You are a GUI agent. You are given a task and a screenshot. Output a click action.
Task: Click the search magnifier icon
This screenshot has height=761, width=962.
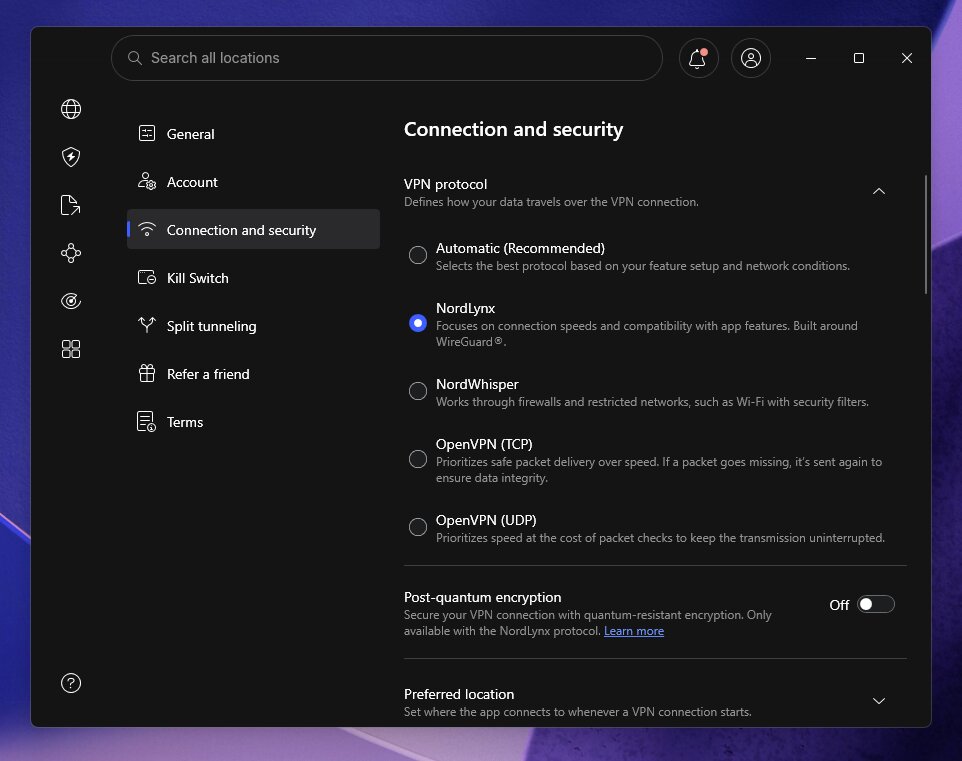pyautogui.click(x=135, y=58)
